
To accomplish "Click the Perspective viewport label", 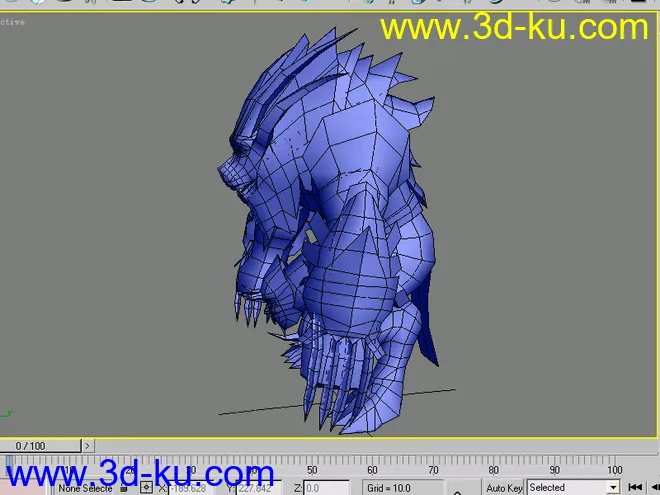I will (13, 22).
